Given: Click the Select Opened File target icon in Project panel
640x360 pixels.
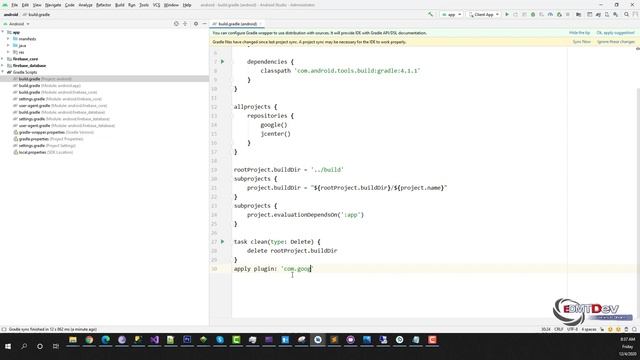Looking at the screenshot, I should point(176,24).
